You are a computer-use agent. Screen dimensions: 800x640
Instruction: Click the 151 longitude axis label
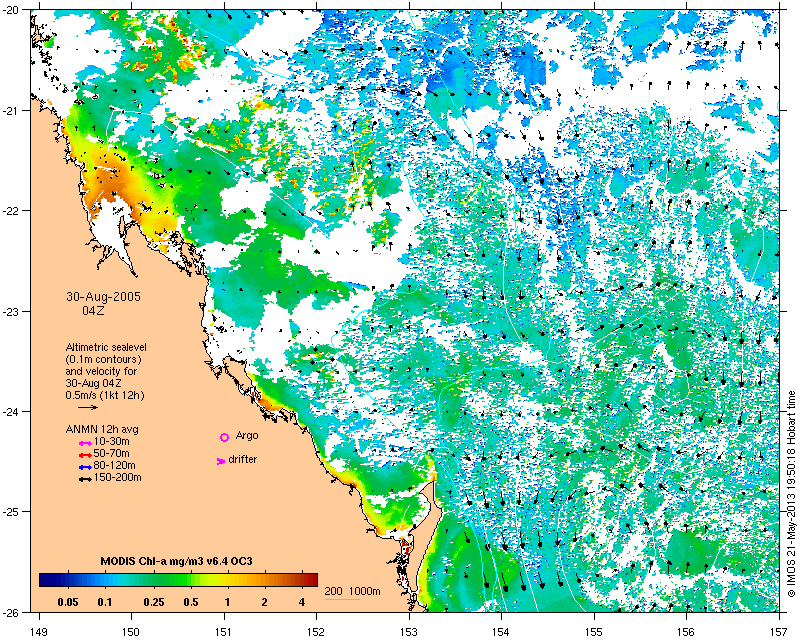tap(224, 632)
